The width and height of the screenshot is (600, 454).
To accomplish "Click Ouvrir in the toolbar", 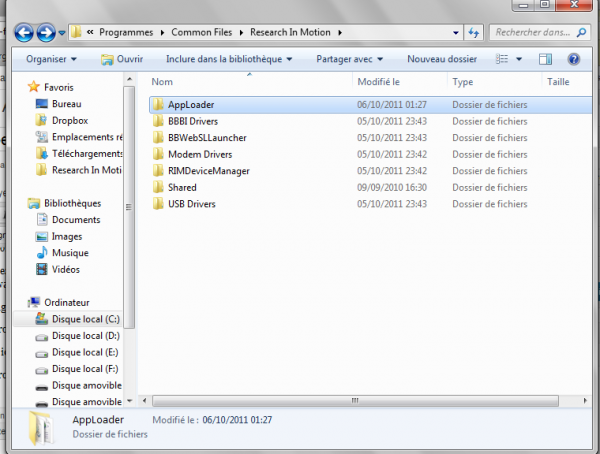I will coord(122,59).
